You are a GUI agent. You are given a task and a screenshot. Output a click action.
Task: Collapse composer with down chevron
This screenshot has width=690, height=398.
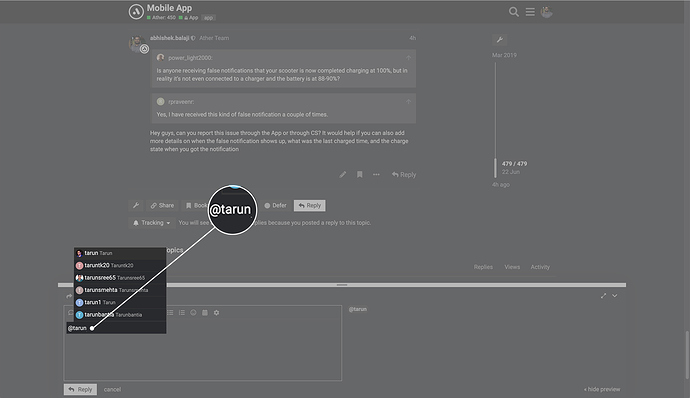pos(615,296)
